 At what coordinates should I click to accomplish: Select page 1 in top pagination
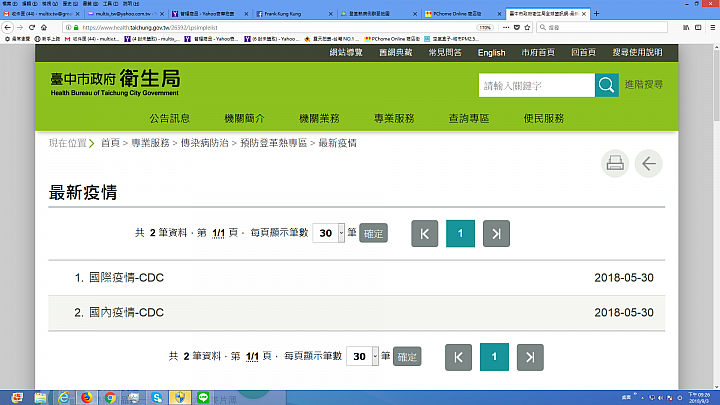pos(461,233)
